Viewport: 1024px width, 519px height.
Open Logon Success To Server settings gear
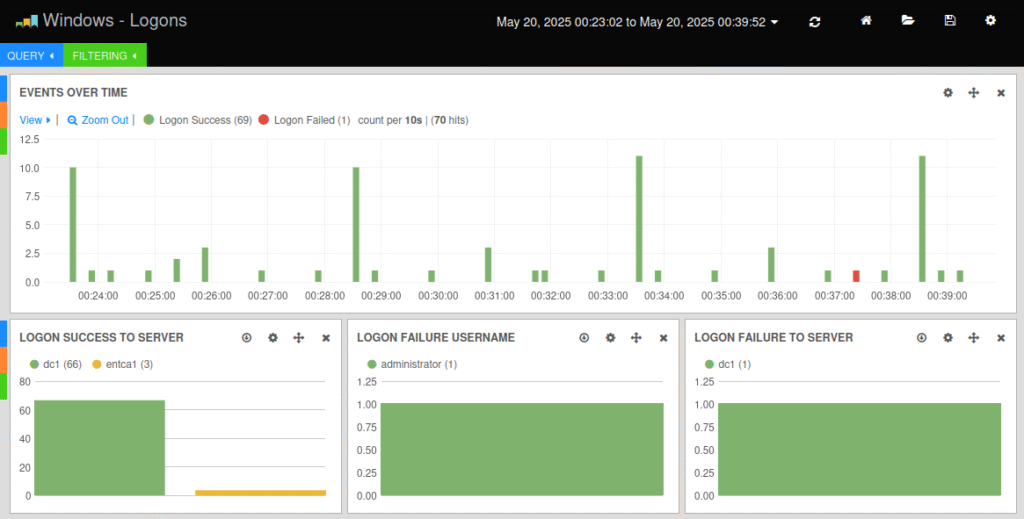[273, 338]
